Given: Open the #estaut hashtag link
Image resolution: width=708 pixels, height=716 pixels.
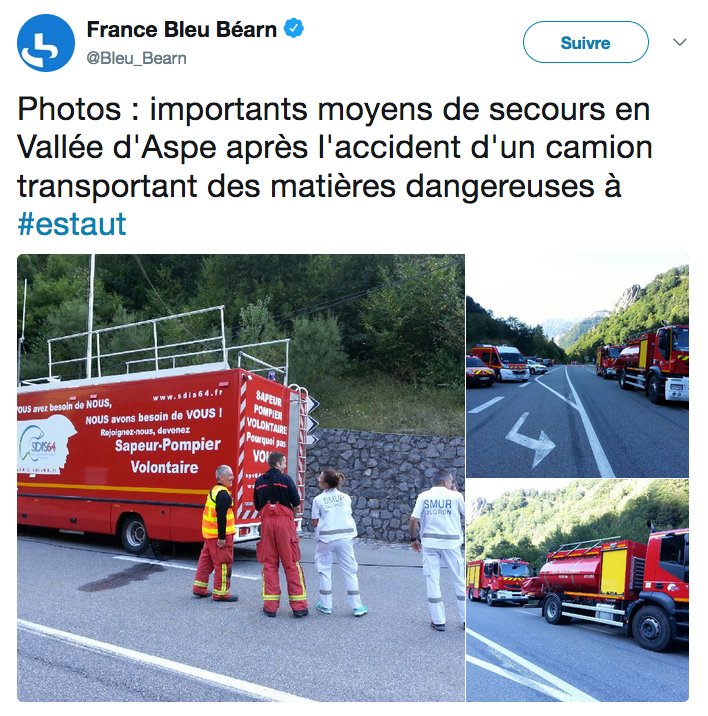Looking at the screenshot, I should point(72,224).
